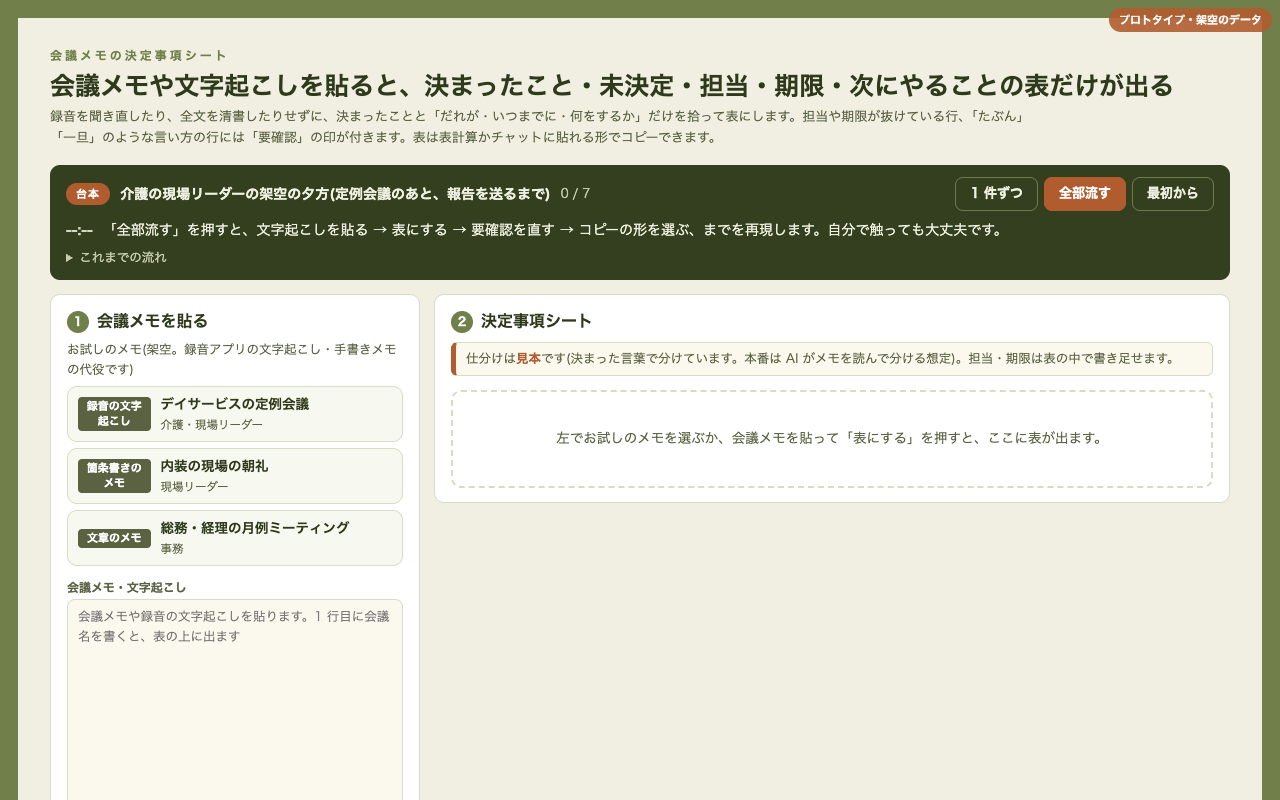Click the 「見本」 highlighted word in notice
The width and height of the screenshot is (1280, 800).
[528, 358]
